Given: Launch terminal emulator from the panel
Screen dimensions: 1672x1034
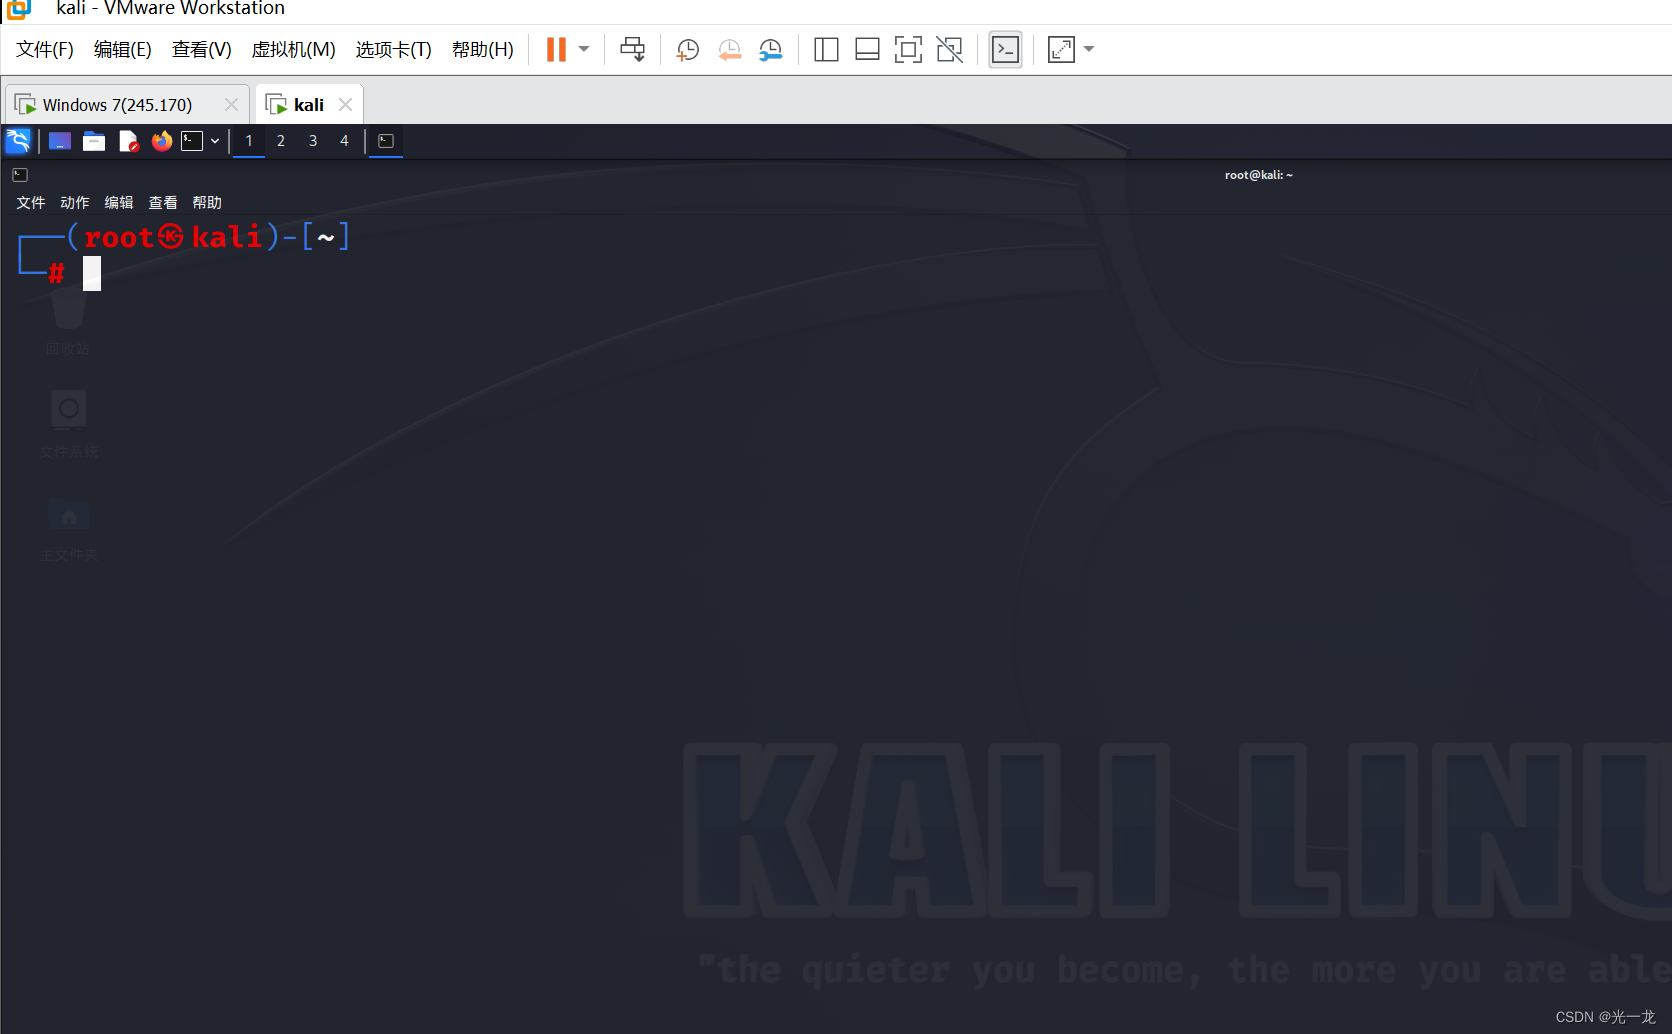Looking at the screenshot, I should [192, 141].
